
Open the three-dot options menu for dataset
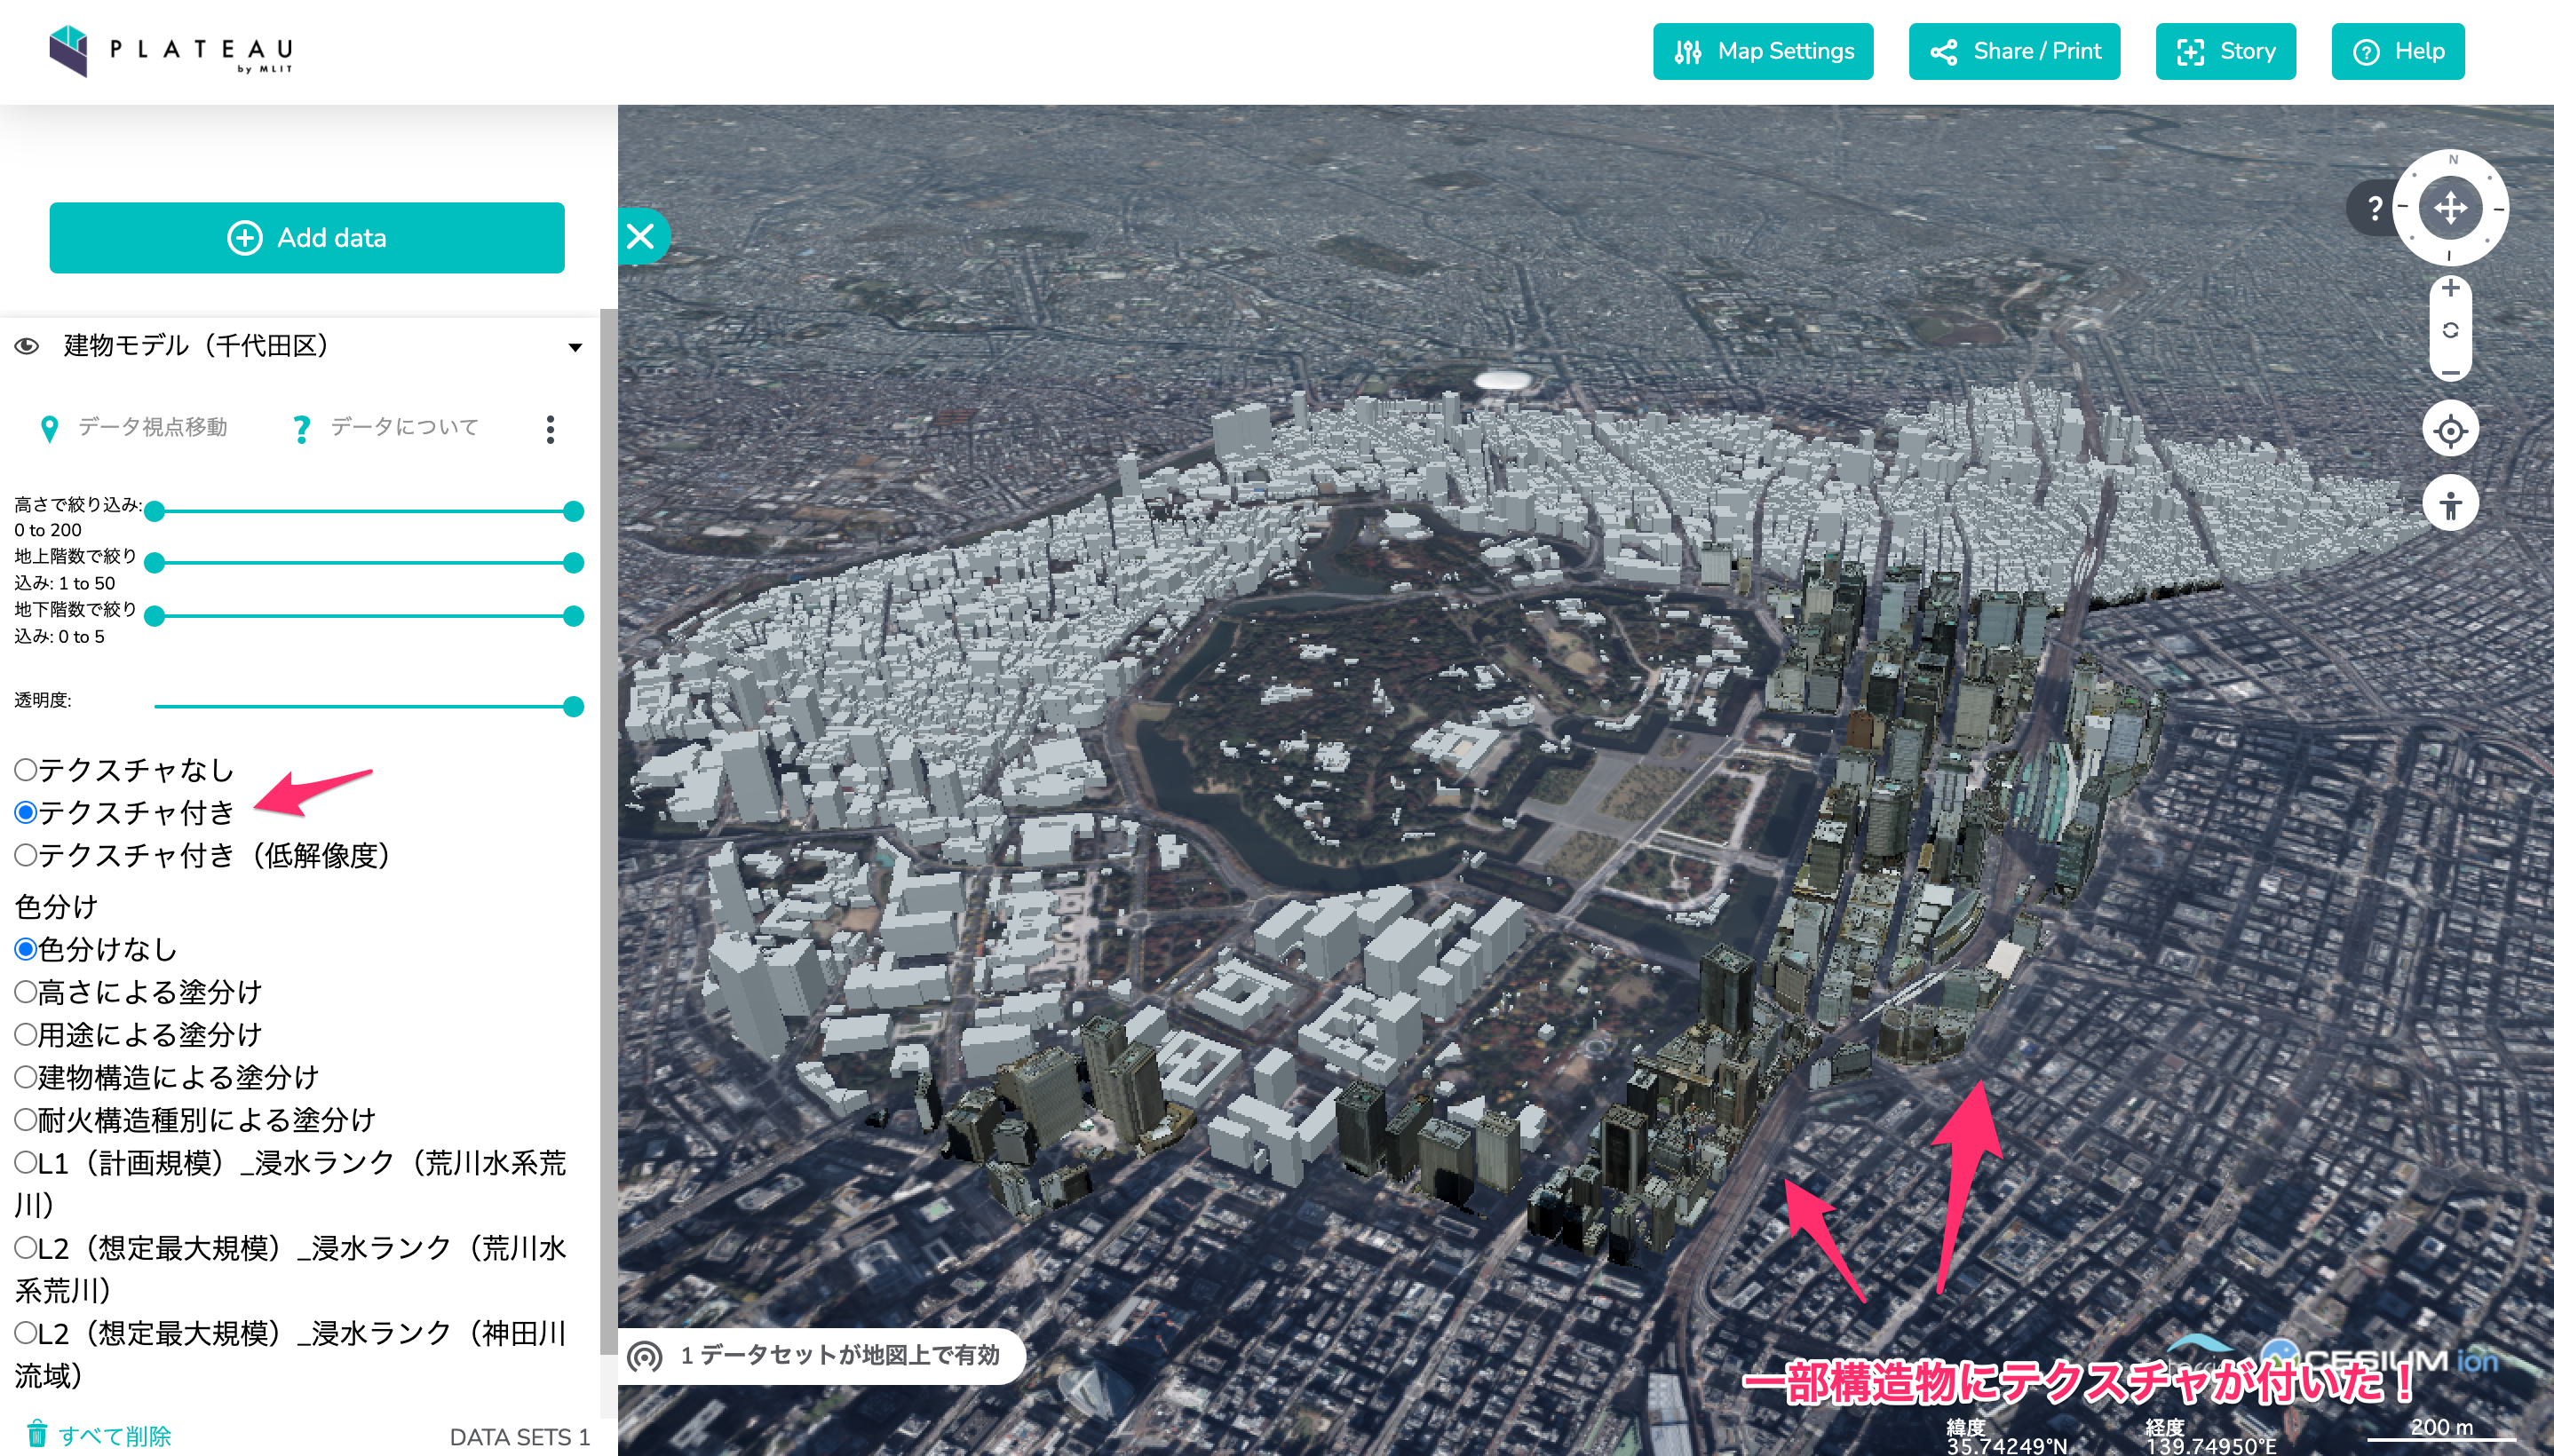click(550, 429)
